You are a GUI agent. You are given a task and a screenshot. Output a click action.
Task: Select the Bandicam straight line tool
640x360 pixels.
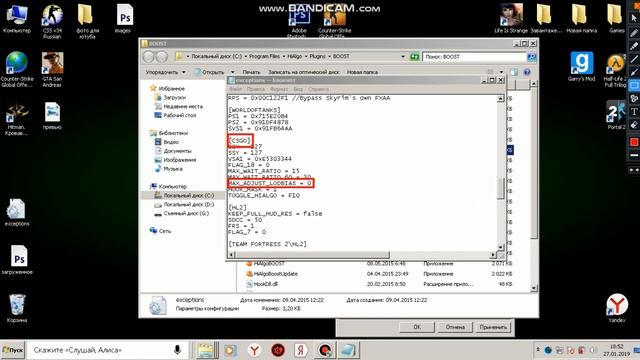634,59
